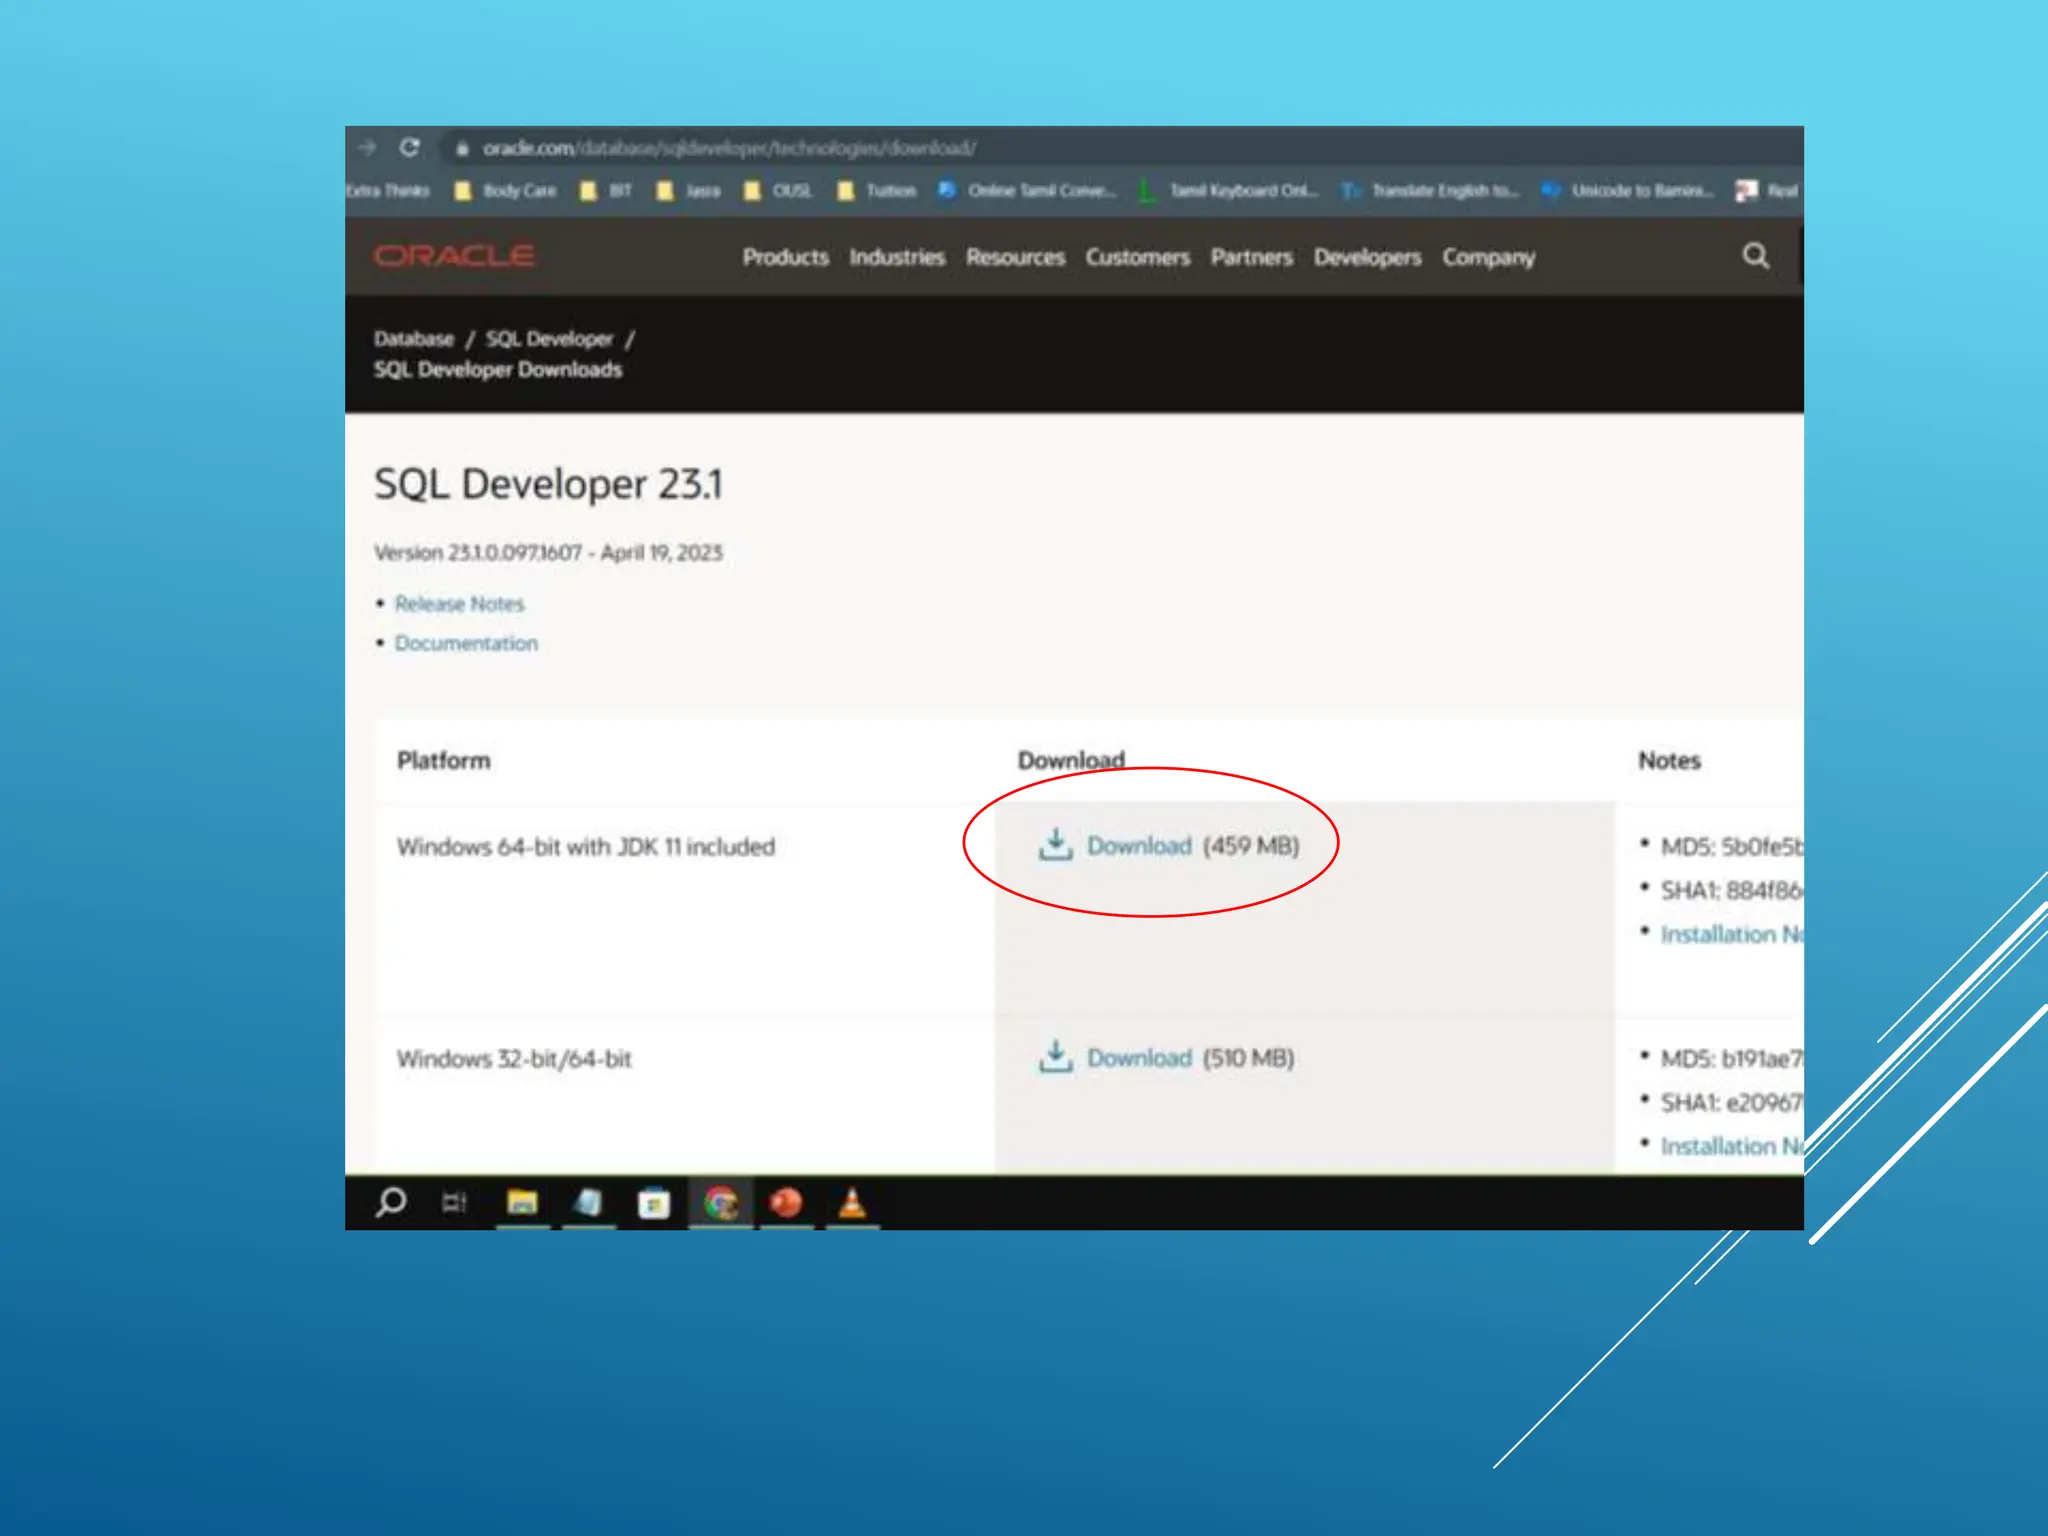Open the Body Care bookmark folder
2048x1536 pixels.
(505, 190)
